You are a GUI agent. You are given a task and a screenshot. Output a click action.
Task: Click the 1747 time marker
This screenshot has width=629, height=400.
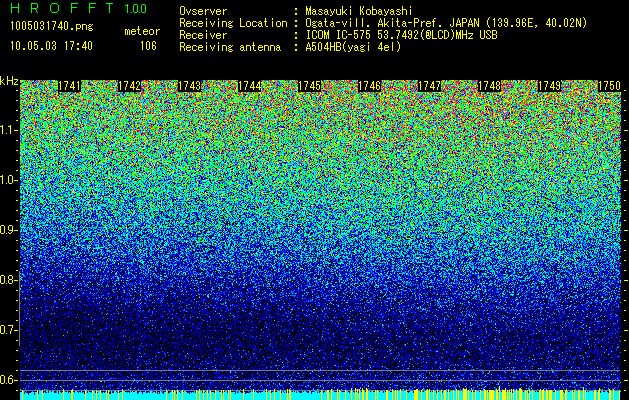click(429, 86)
